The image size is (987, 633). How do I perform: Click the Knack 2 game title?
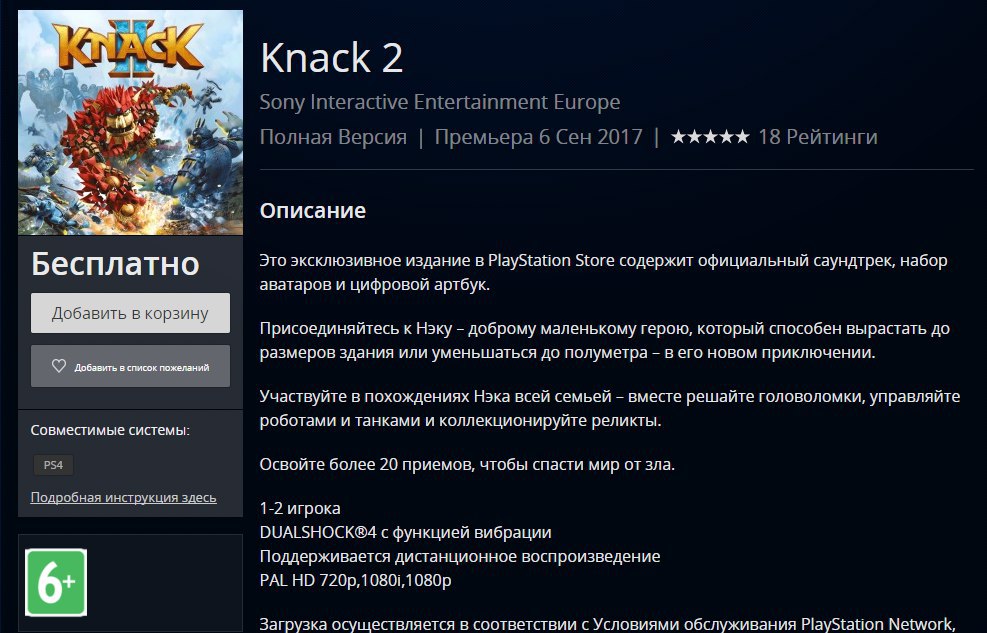(x=332, y=58)
